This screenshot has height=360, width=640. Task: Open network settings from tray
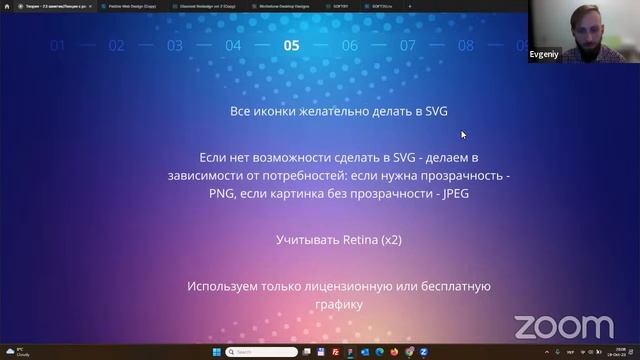(x=583, y=352)
